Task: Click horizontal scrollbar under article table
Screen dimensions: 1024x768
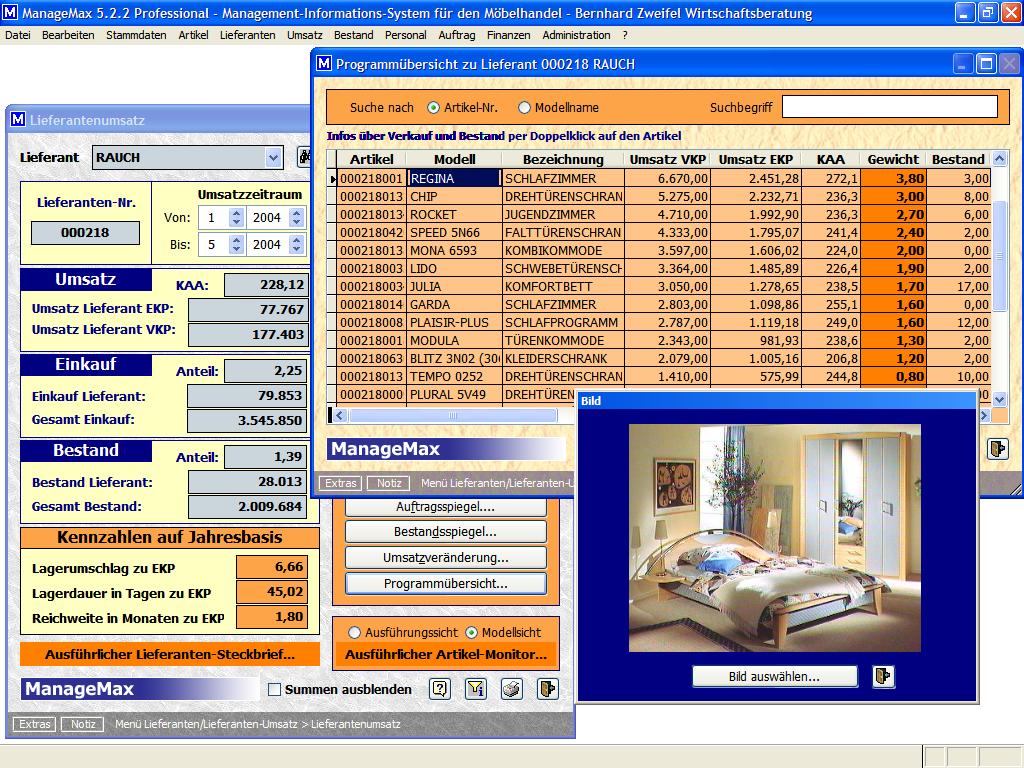Action: pos(460,415)
